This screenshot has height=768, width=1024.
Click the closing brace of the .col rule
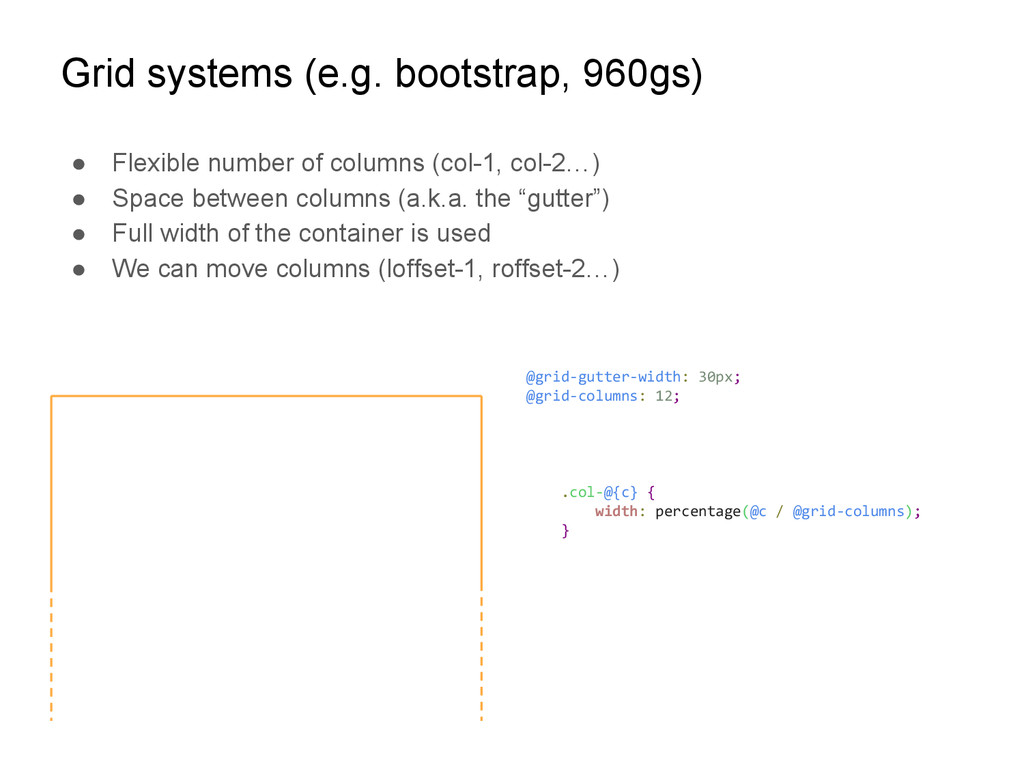[x=566, y=531]
